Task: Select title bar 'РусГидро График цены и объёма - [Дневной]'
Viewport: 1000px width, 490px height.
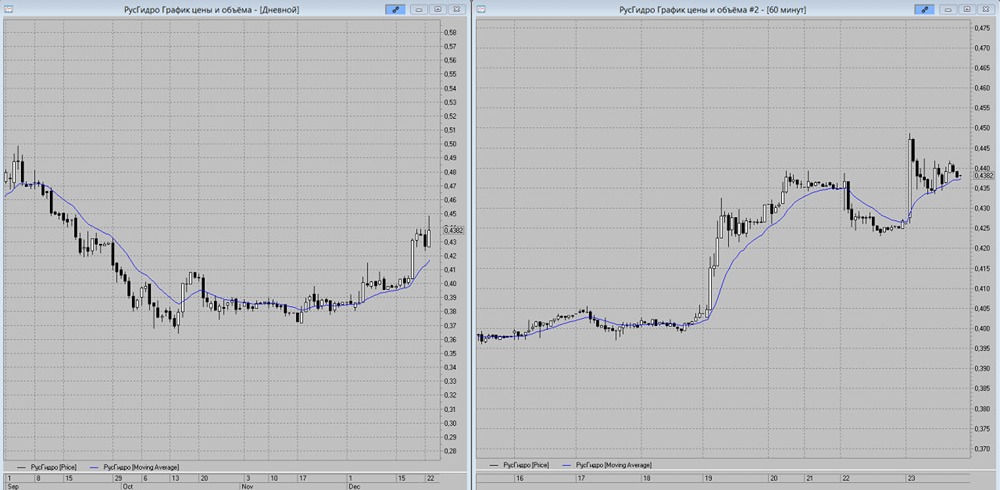Action: pos(212,10)
